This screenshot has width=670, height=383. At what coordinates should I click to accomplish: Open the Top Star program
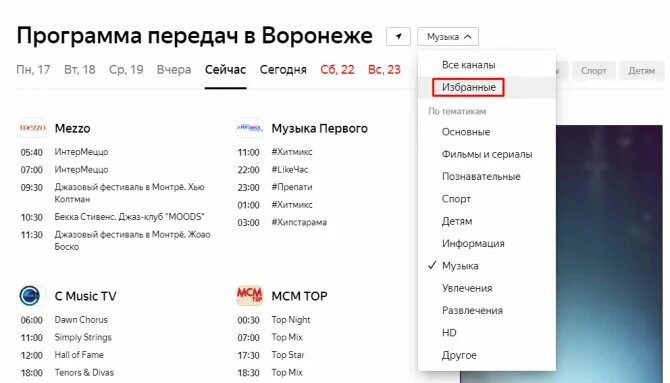(x=288, y=355)
